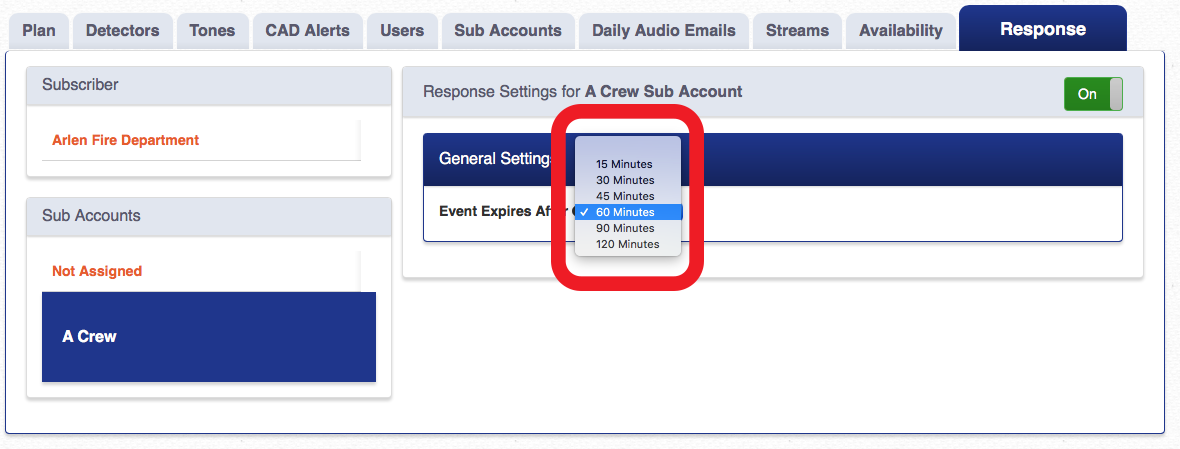This screenshot has height=449, width=1180.
Task: View the Streams tab
Action: pos(797,31)
